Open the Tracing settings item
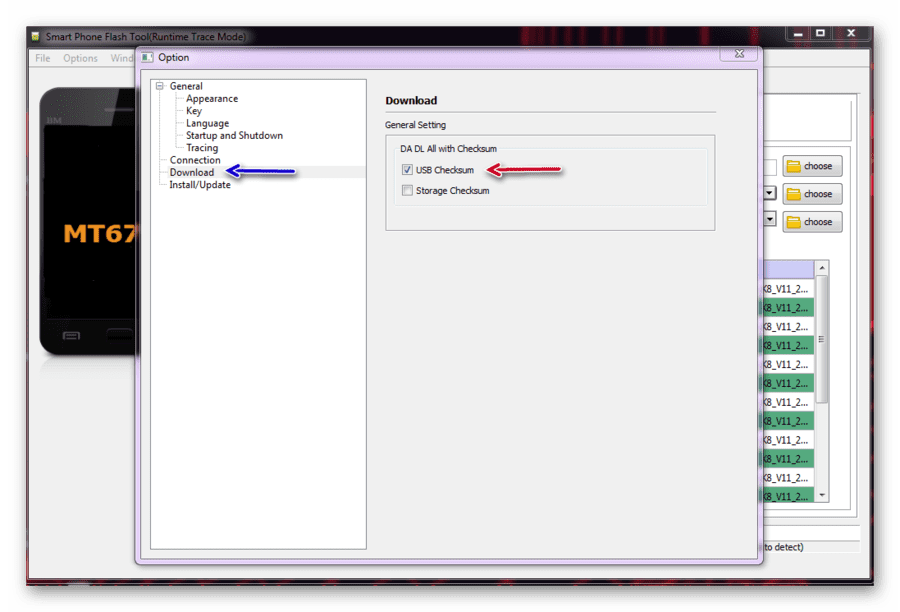Screen dimensions: 900x612 click(x=202, y=148)
